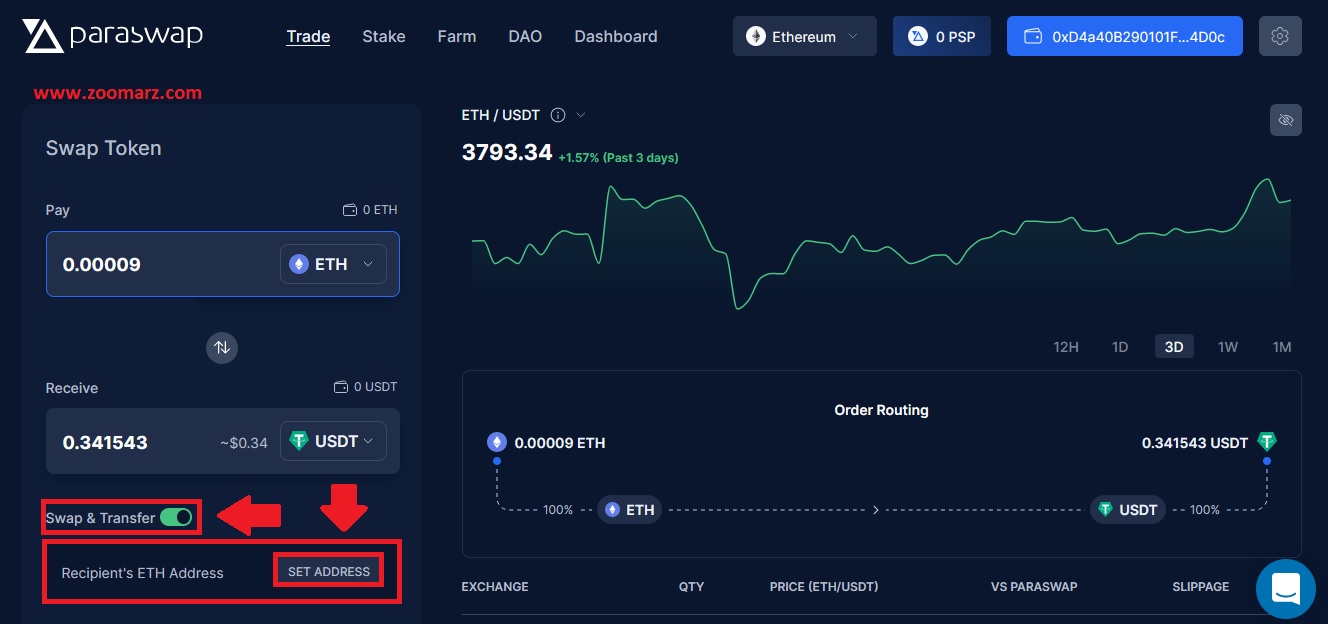Click the ~$0.34 estimated value text
Screen dimensions: 1328x624
(x=244, y=442)
